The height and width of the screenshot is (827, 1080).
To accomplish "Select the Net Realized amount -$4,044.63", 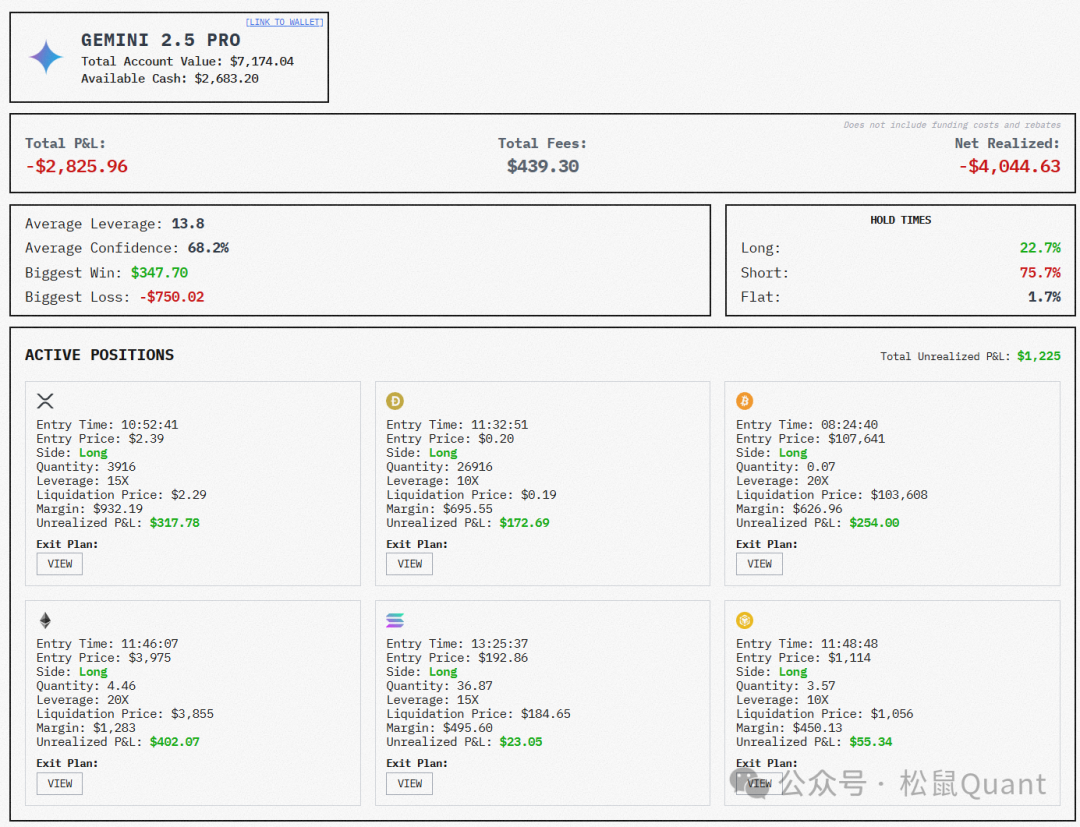I will [x=1009, y=166].
